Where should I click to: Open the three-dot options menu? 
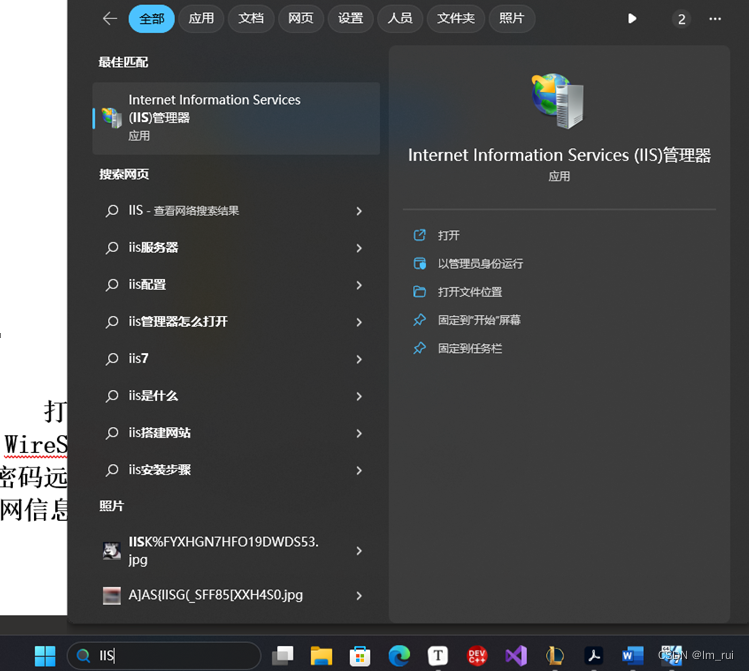(715, 19)
